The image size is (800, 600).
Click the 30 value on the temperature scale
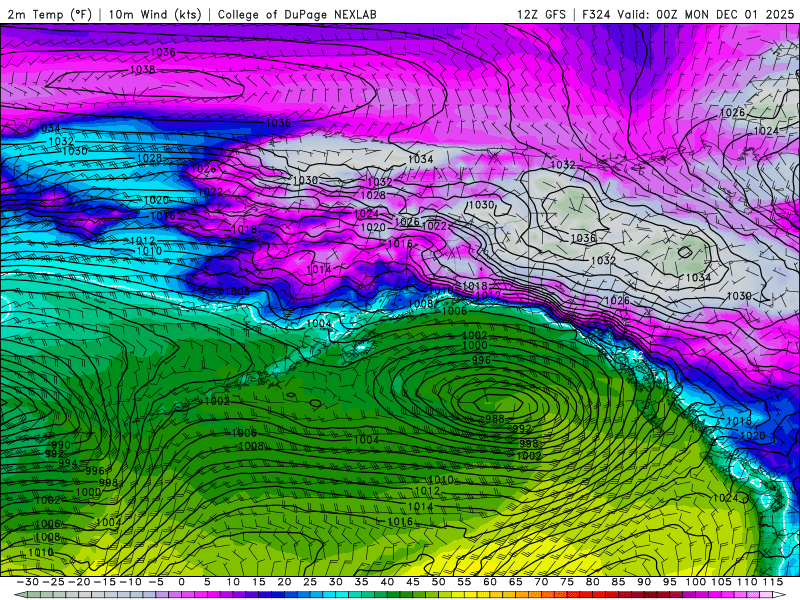point(335,582)
